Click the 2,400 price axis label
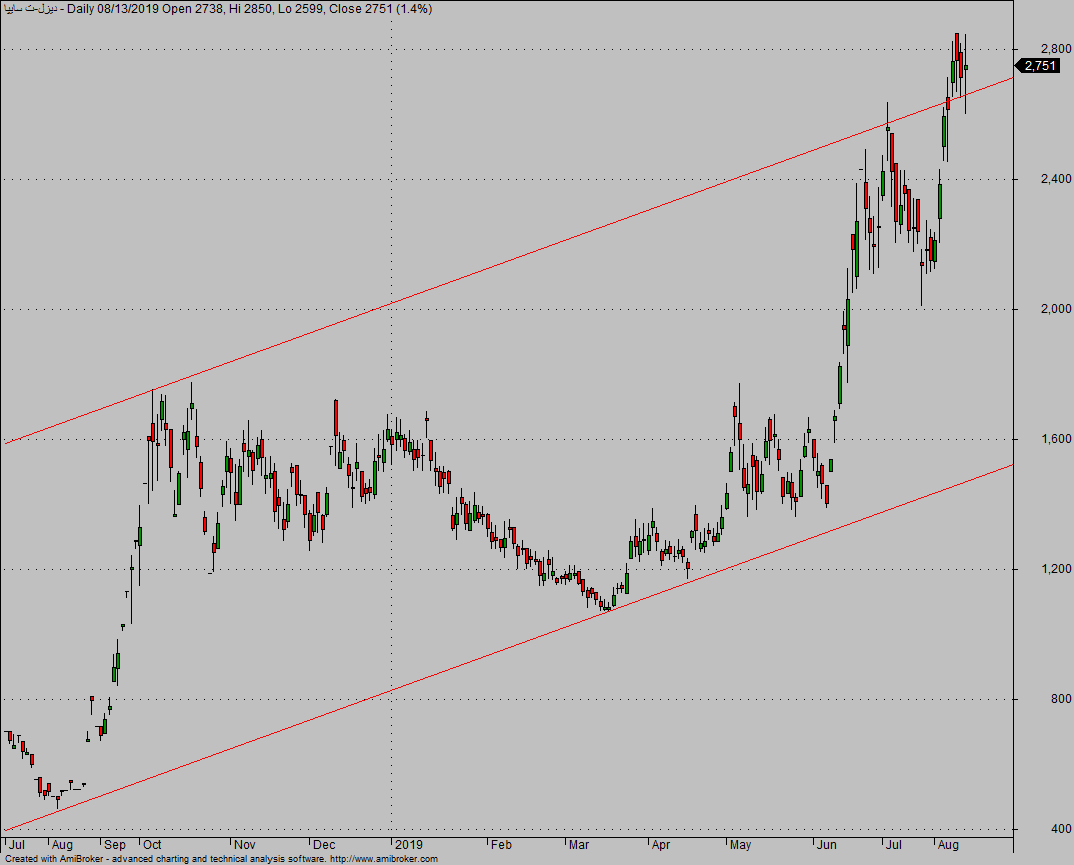 (x=1056, y=179)
